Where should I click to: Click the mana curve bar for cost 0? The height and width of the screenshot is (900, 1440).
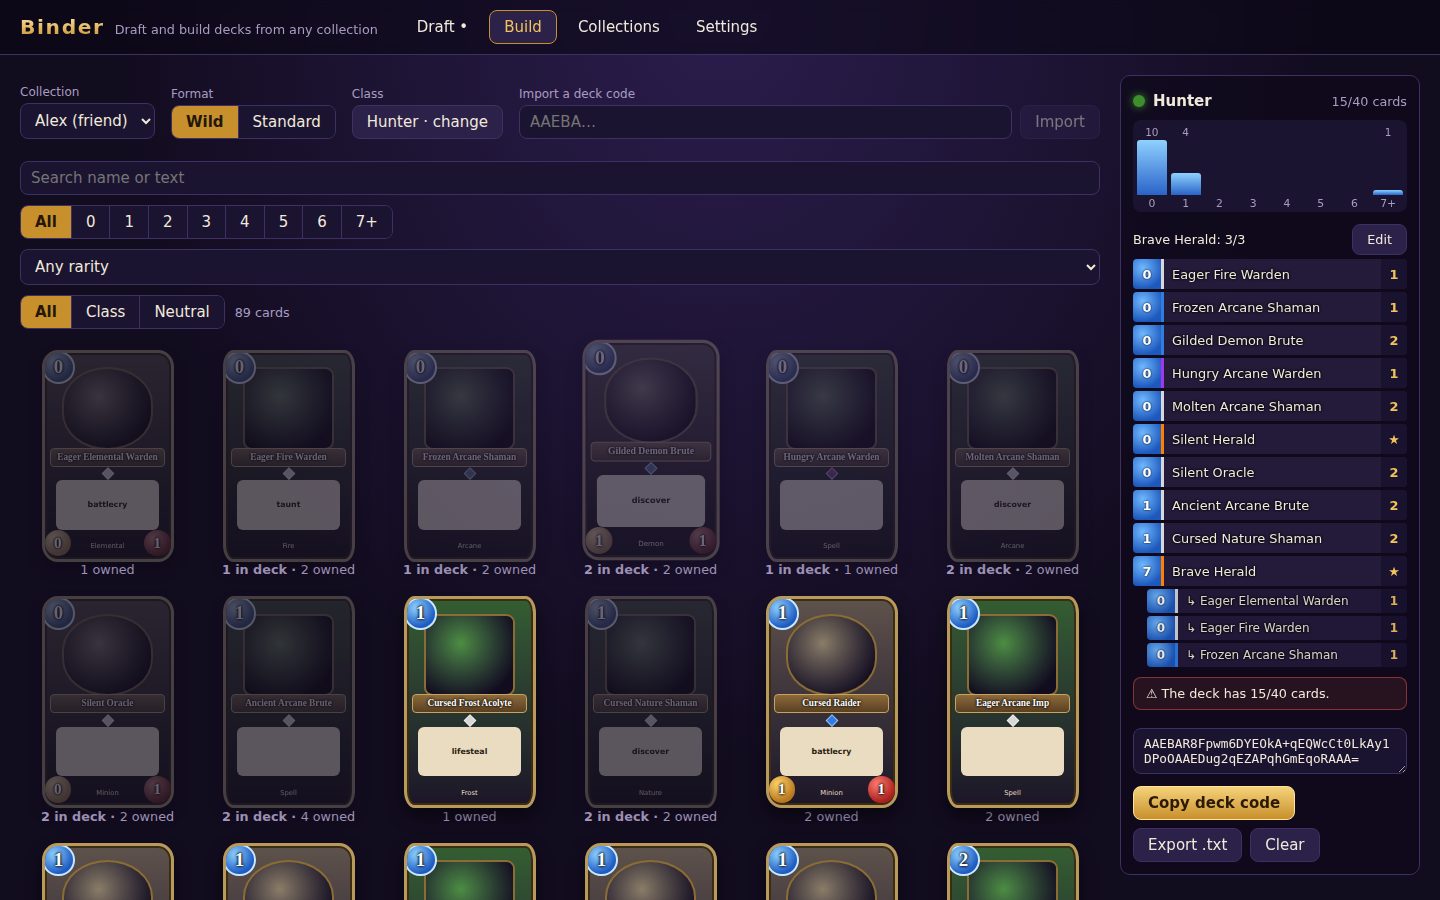coord(1152,167)
